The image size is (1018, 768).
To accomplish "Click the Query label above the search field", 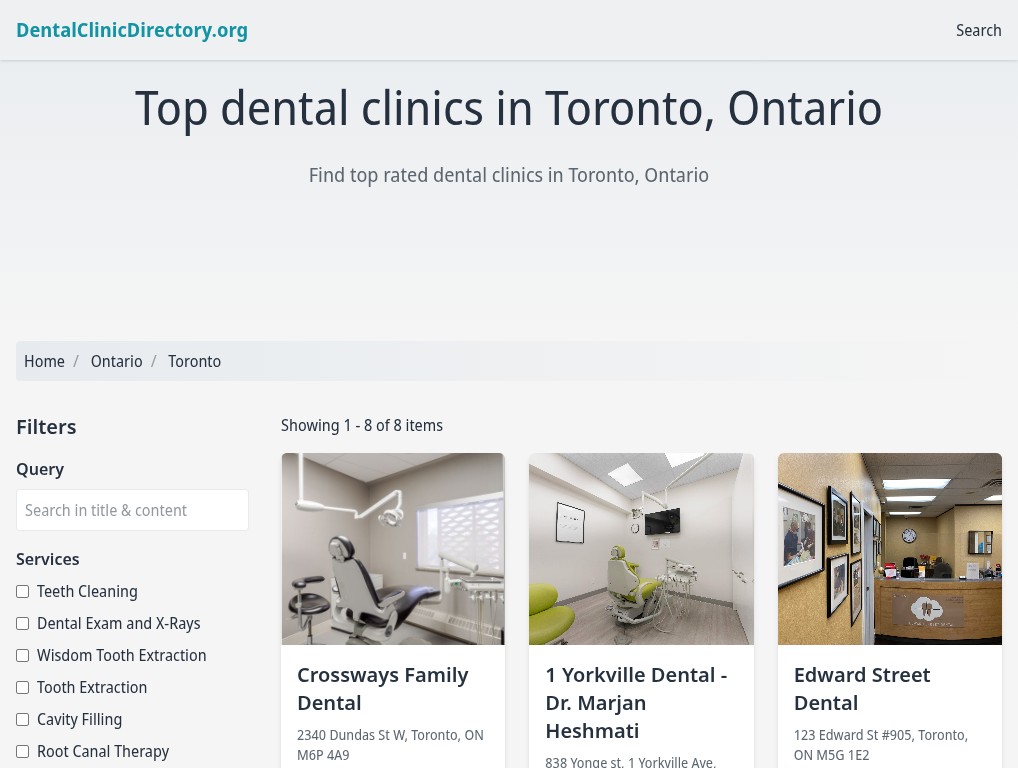I will 40,469.
